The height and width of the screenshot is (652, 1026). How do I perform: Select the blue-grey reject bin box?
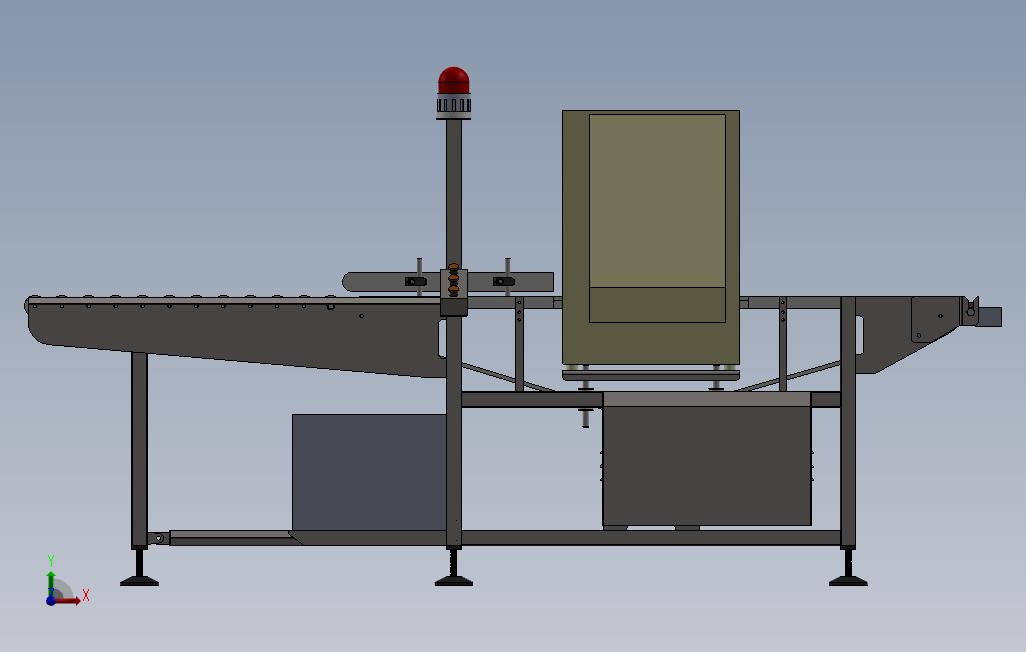(x=369, y=472)
